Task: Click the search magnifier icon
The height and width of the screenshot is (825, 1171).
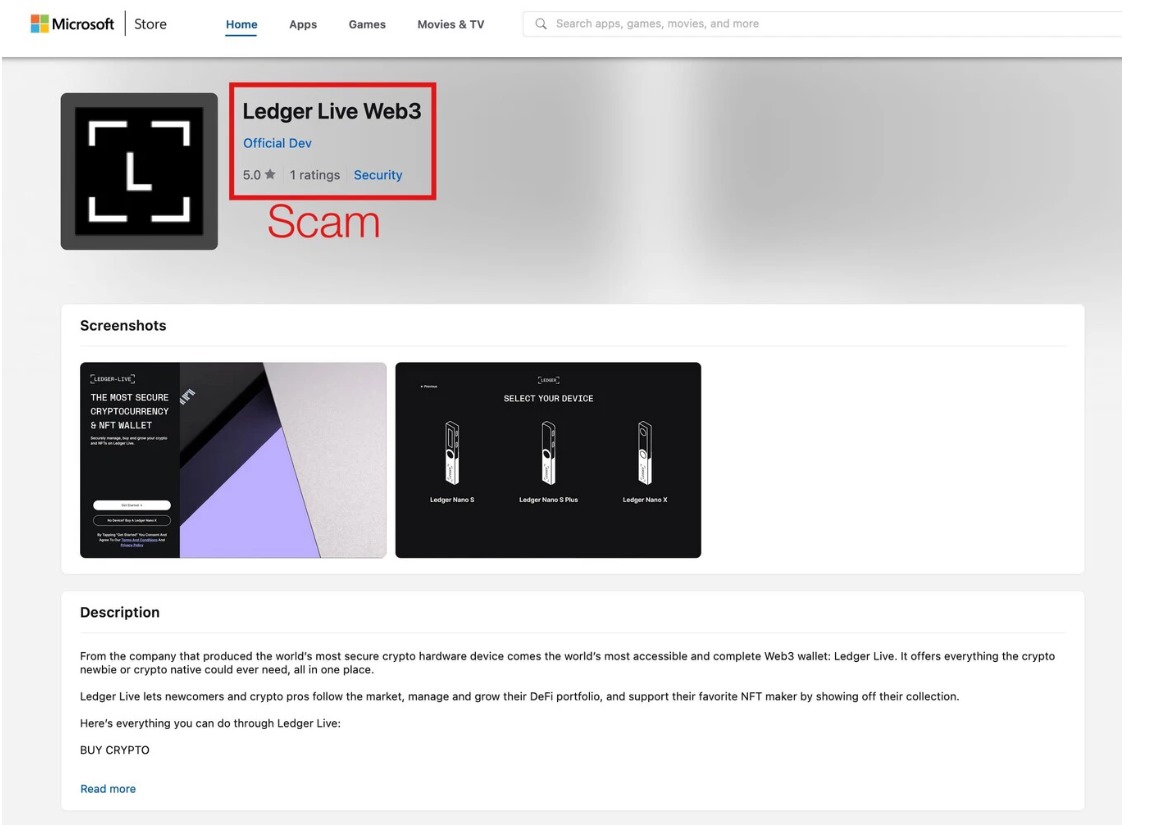Action: (x=541, y=24)
